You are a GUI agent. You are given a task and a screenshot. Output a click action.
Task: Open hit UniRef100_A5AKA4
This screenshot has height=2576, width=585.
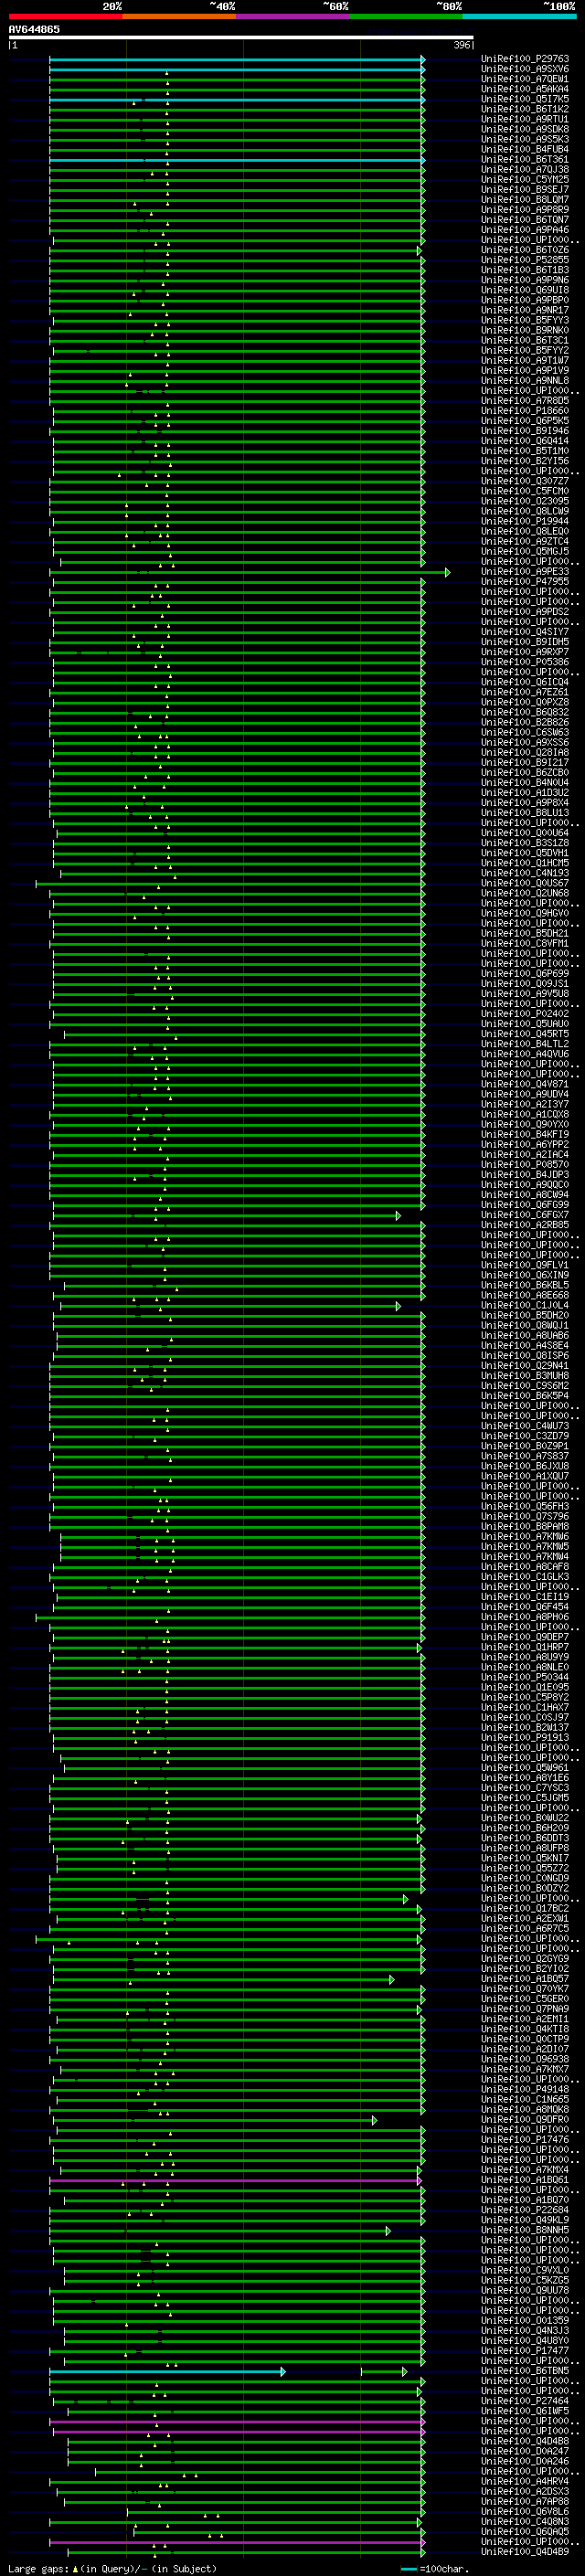coord(525,89)
